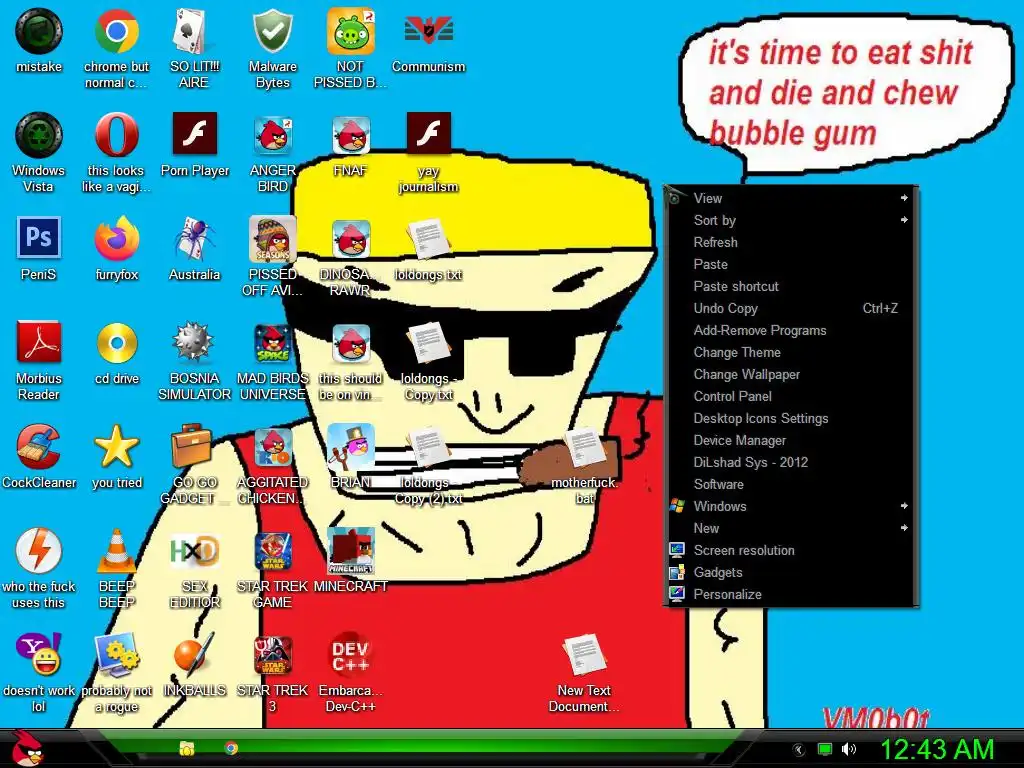Select 'Paste shortcut' menu entry

[x=791, y=286]
